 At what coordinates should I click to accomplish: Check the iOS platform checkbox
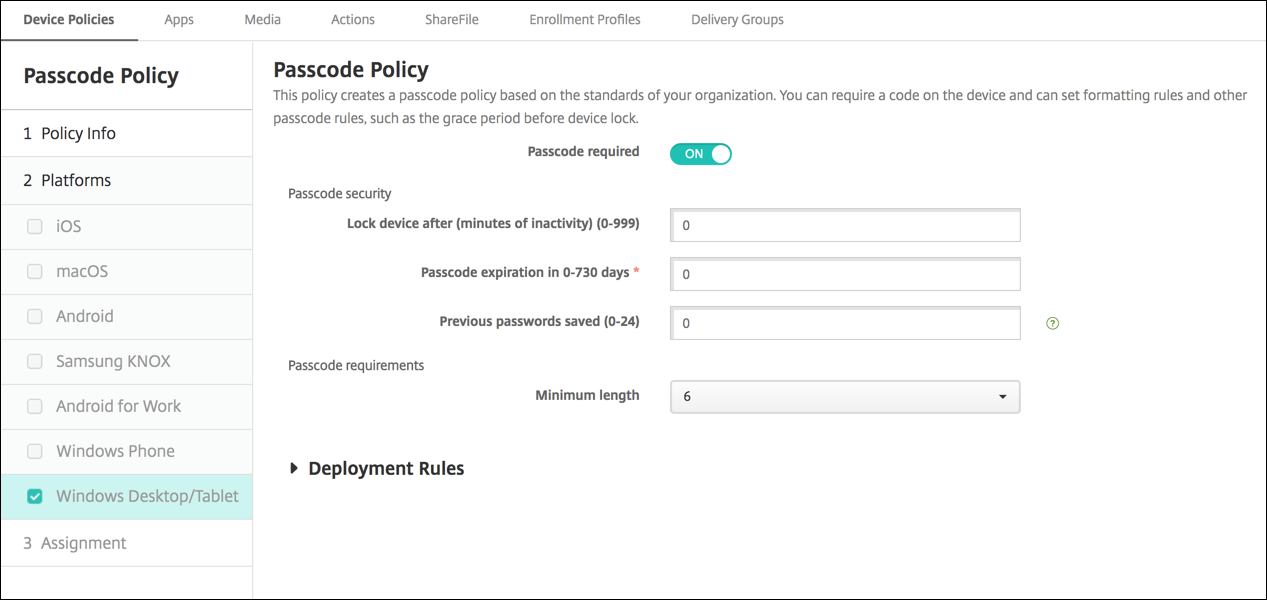(35, 227)
